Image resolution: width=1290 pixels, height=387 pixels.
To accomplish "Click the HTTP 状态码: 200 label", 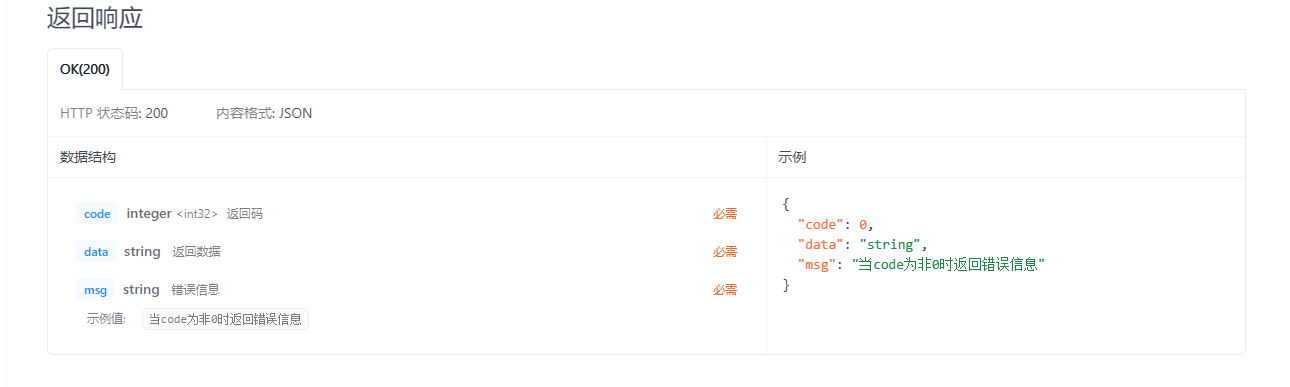I will (114, 113).
